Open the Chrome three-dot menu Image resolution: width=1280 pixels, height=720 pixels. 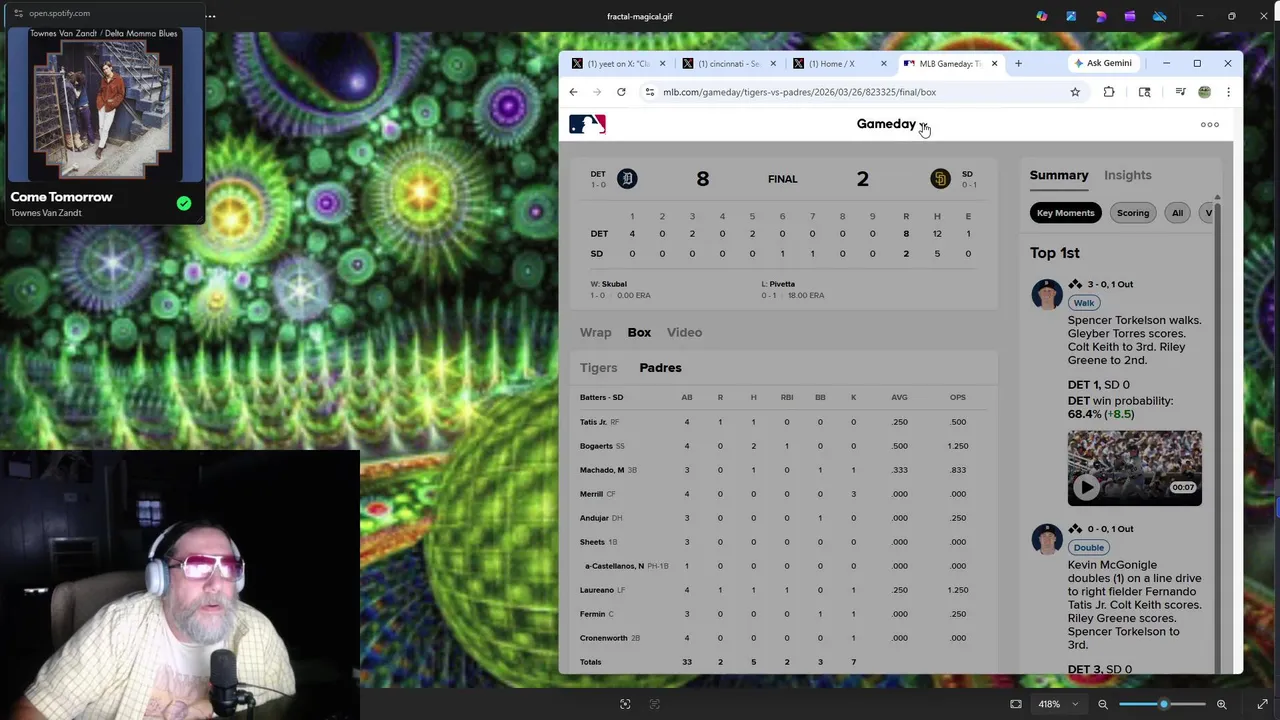(x=1228, y=92)
